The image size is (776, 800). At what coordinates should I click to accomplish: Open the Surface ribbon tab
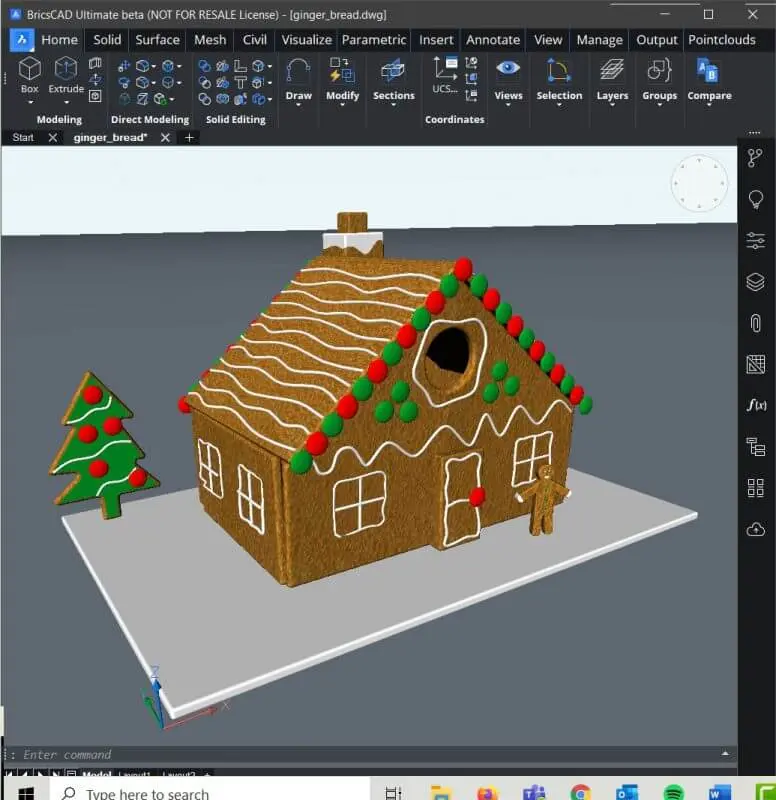click(157, 40)
